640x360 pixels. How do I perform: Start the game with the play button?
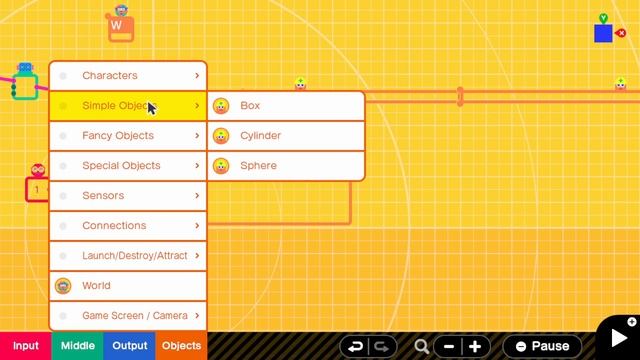pos(620,338)
